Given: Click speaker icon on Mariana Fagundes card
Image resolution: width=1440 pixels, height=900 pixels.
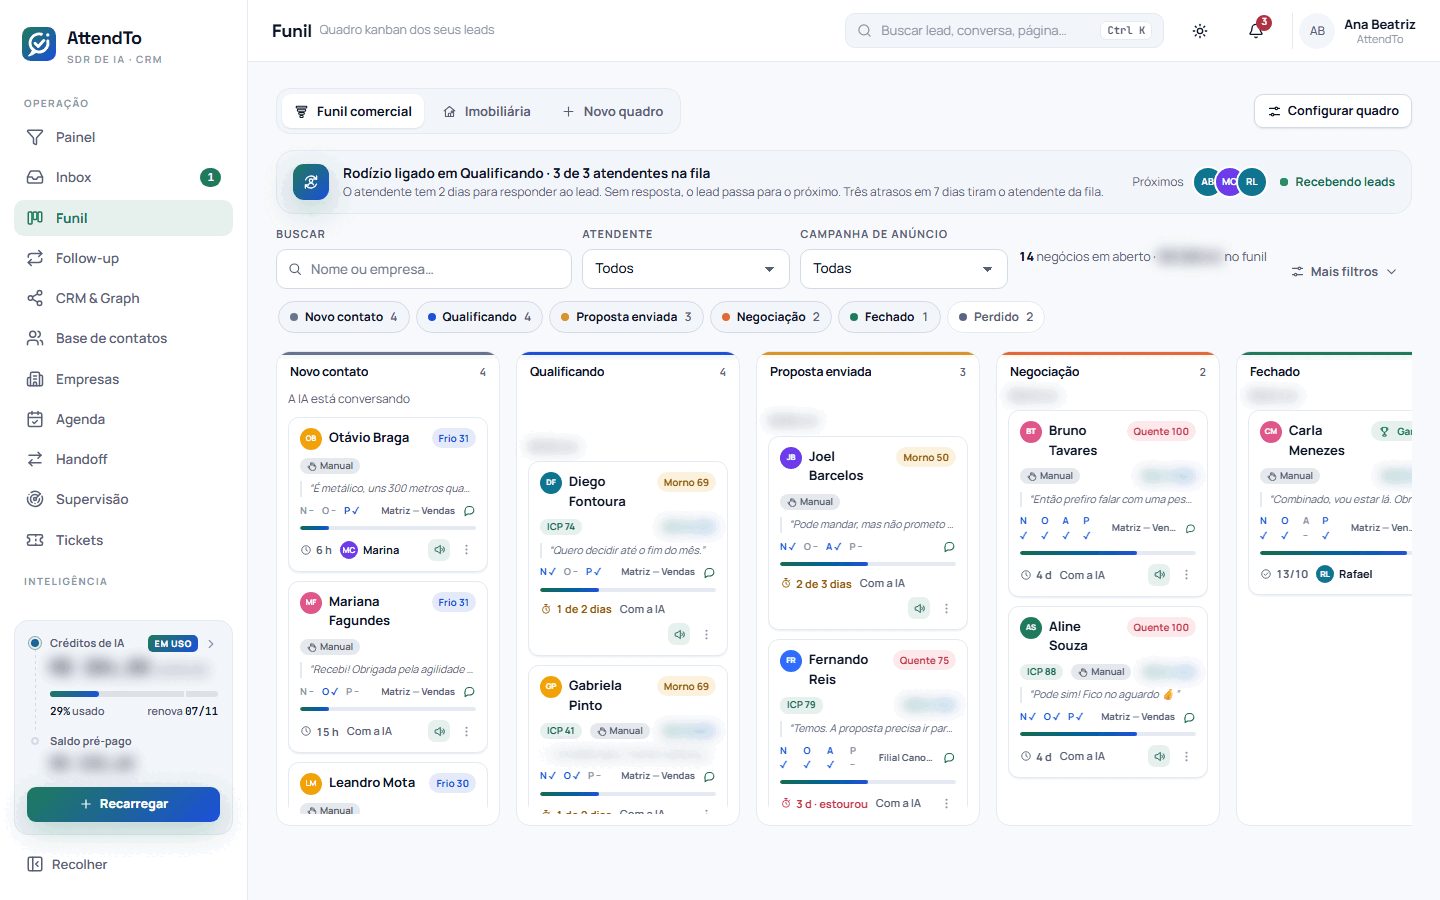Looking at the screenshot, I should click(x=439, y=731).
